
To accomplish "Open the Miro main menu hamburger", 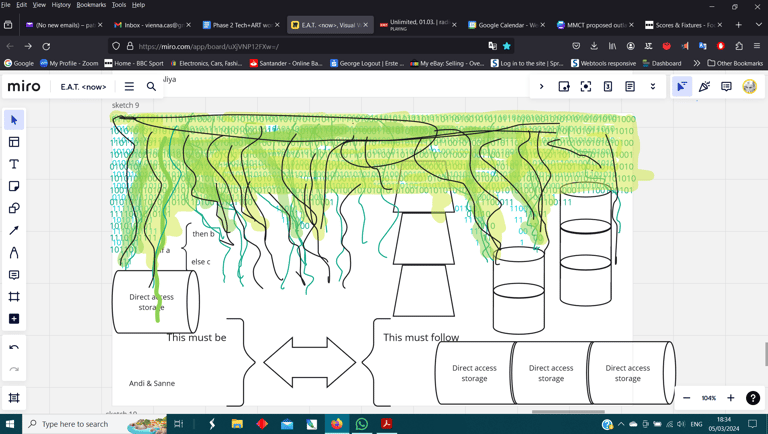I will (129, 87).
